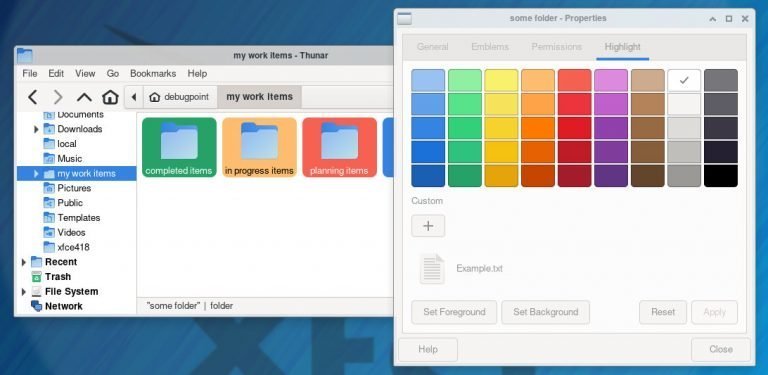Open the completed items folder
Viewport: 768px width, 375px height.
coord(179,147)
